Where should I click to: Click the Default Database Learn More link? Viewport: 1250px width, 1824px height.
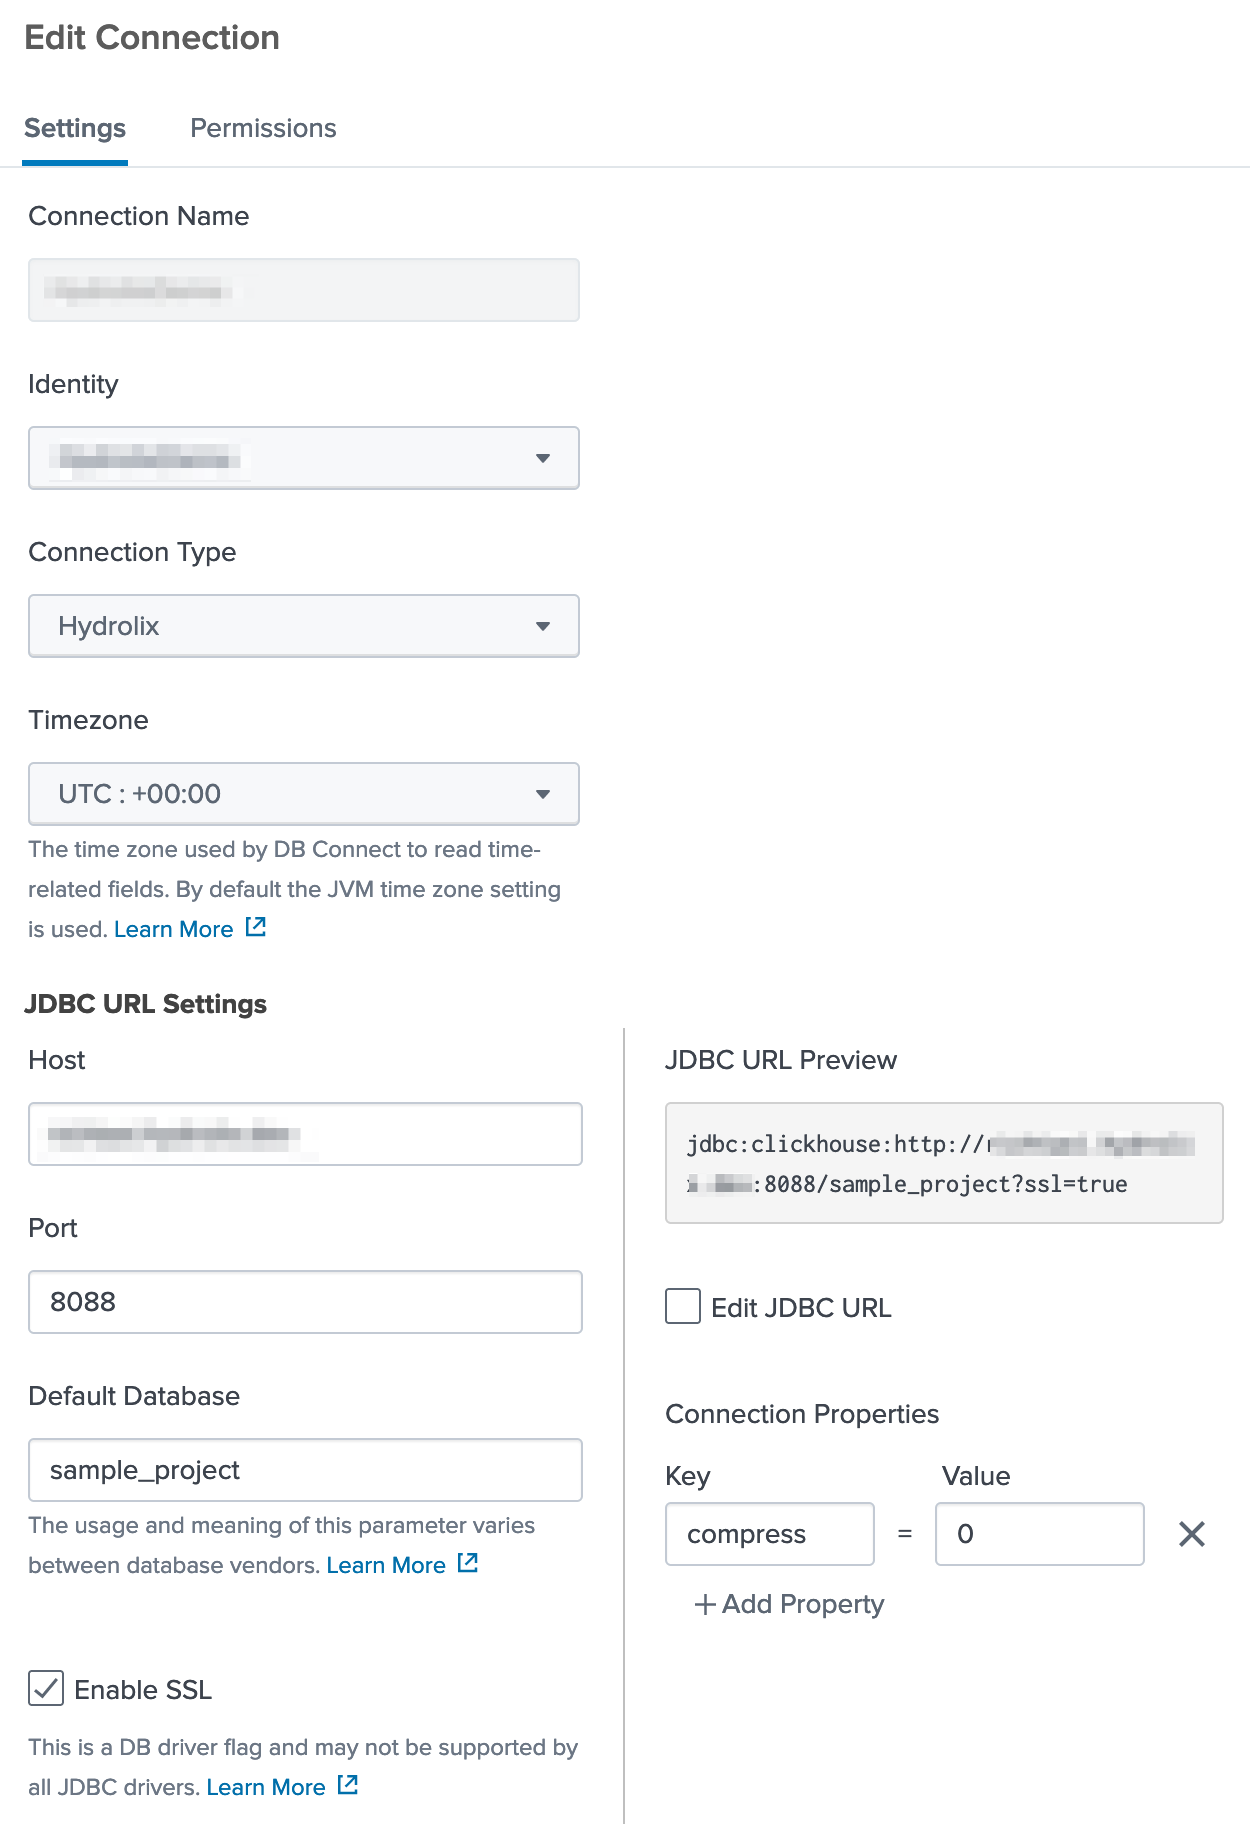click(x=385, y=1563)
